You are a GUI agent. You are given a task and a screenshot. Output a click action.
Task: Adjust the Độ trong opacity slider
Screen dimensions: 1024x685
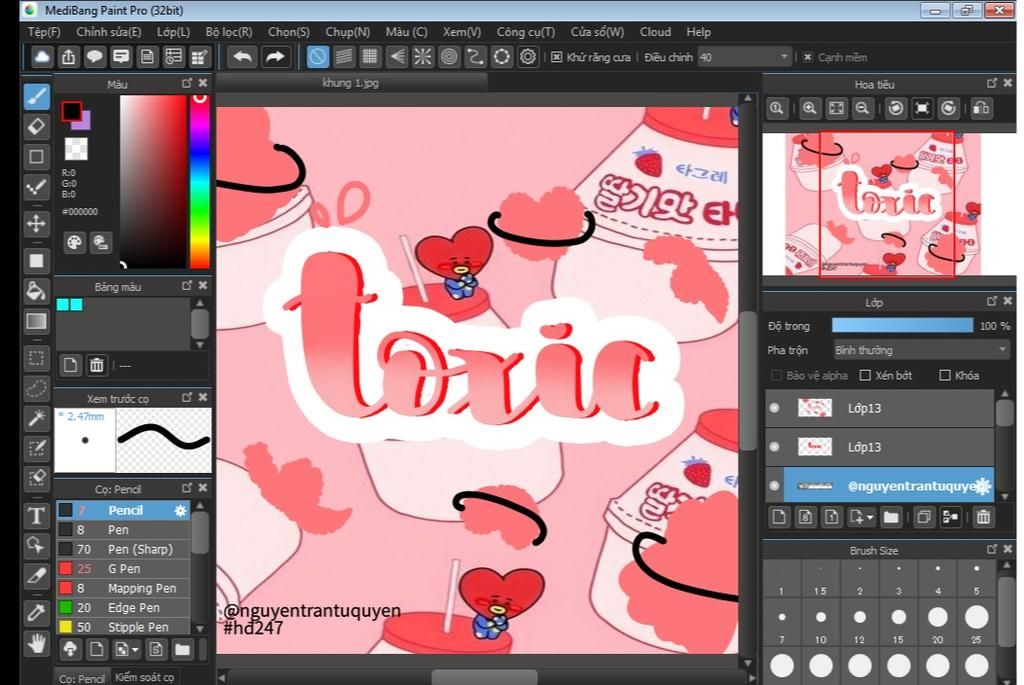coord(902,326)
